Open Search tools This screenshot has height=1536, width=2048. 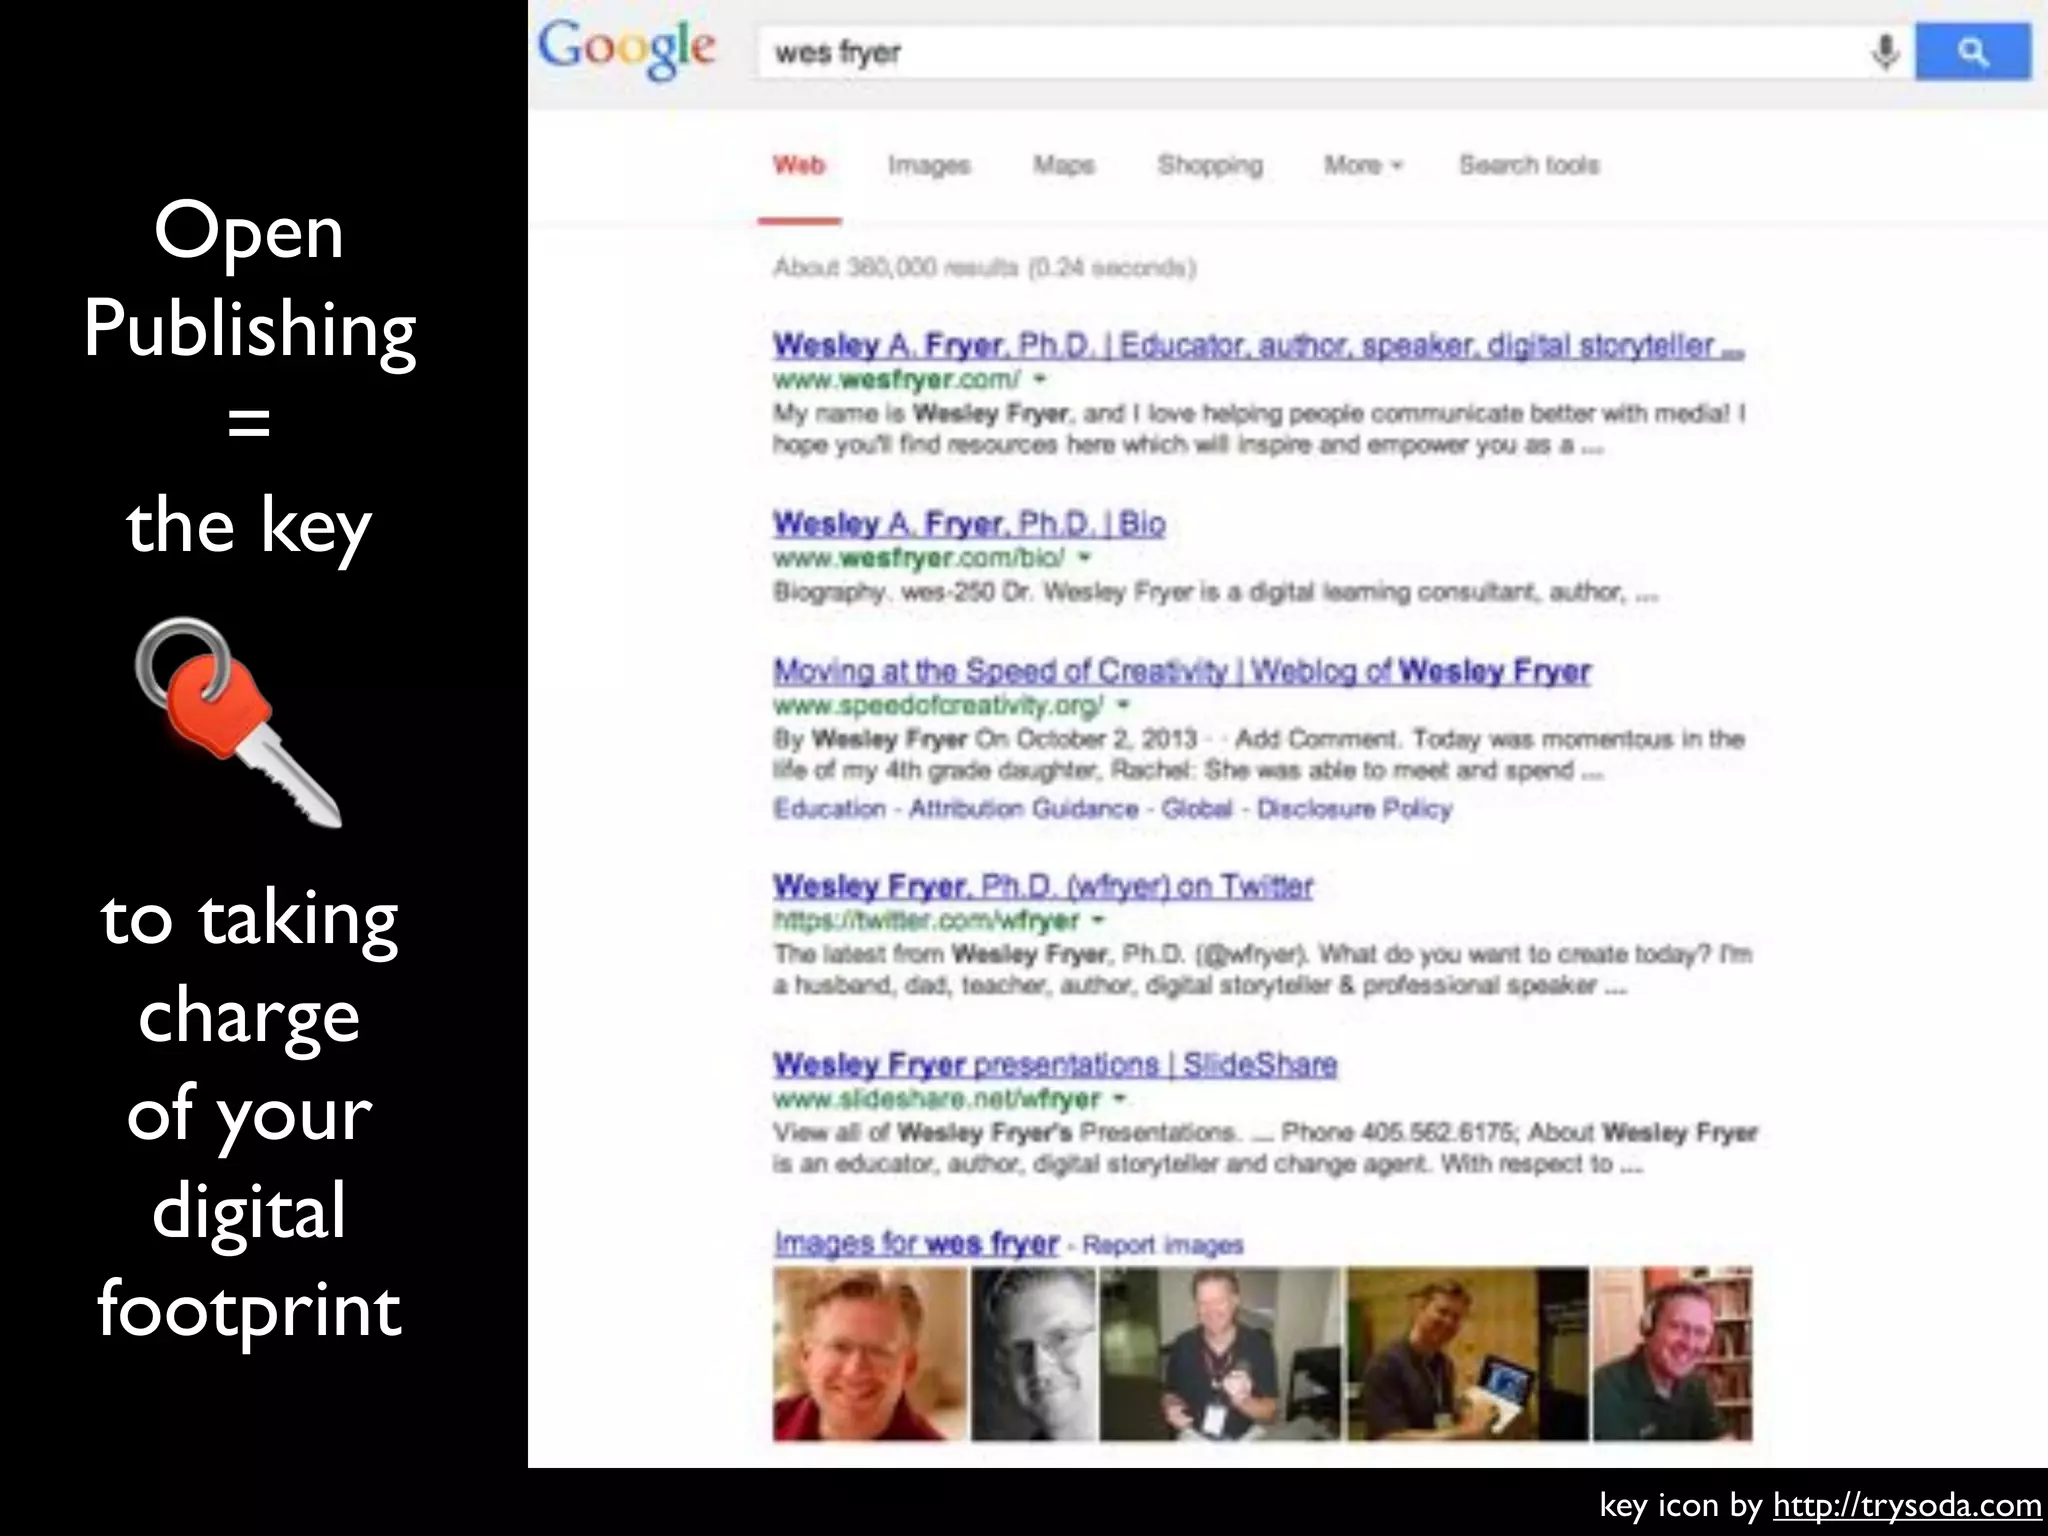pyautogui.click(x=1529, y=165)
